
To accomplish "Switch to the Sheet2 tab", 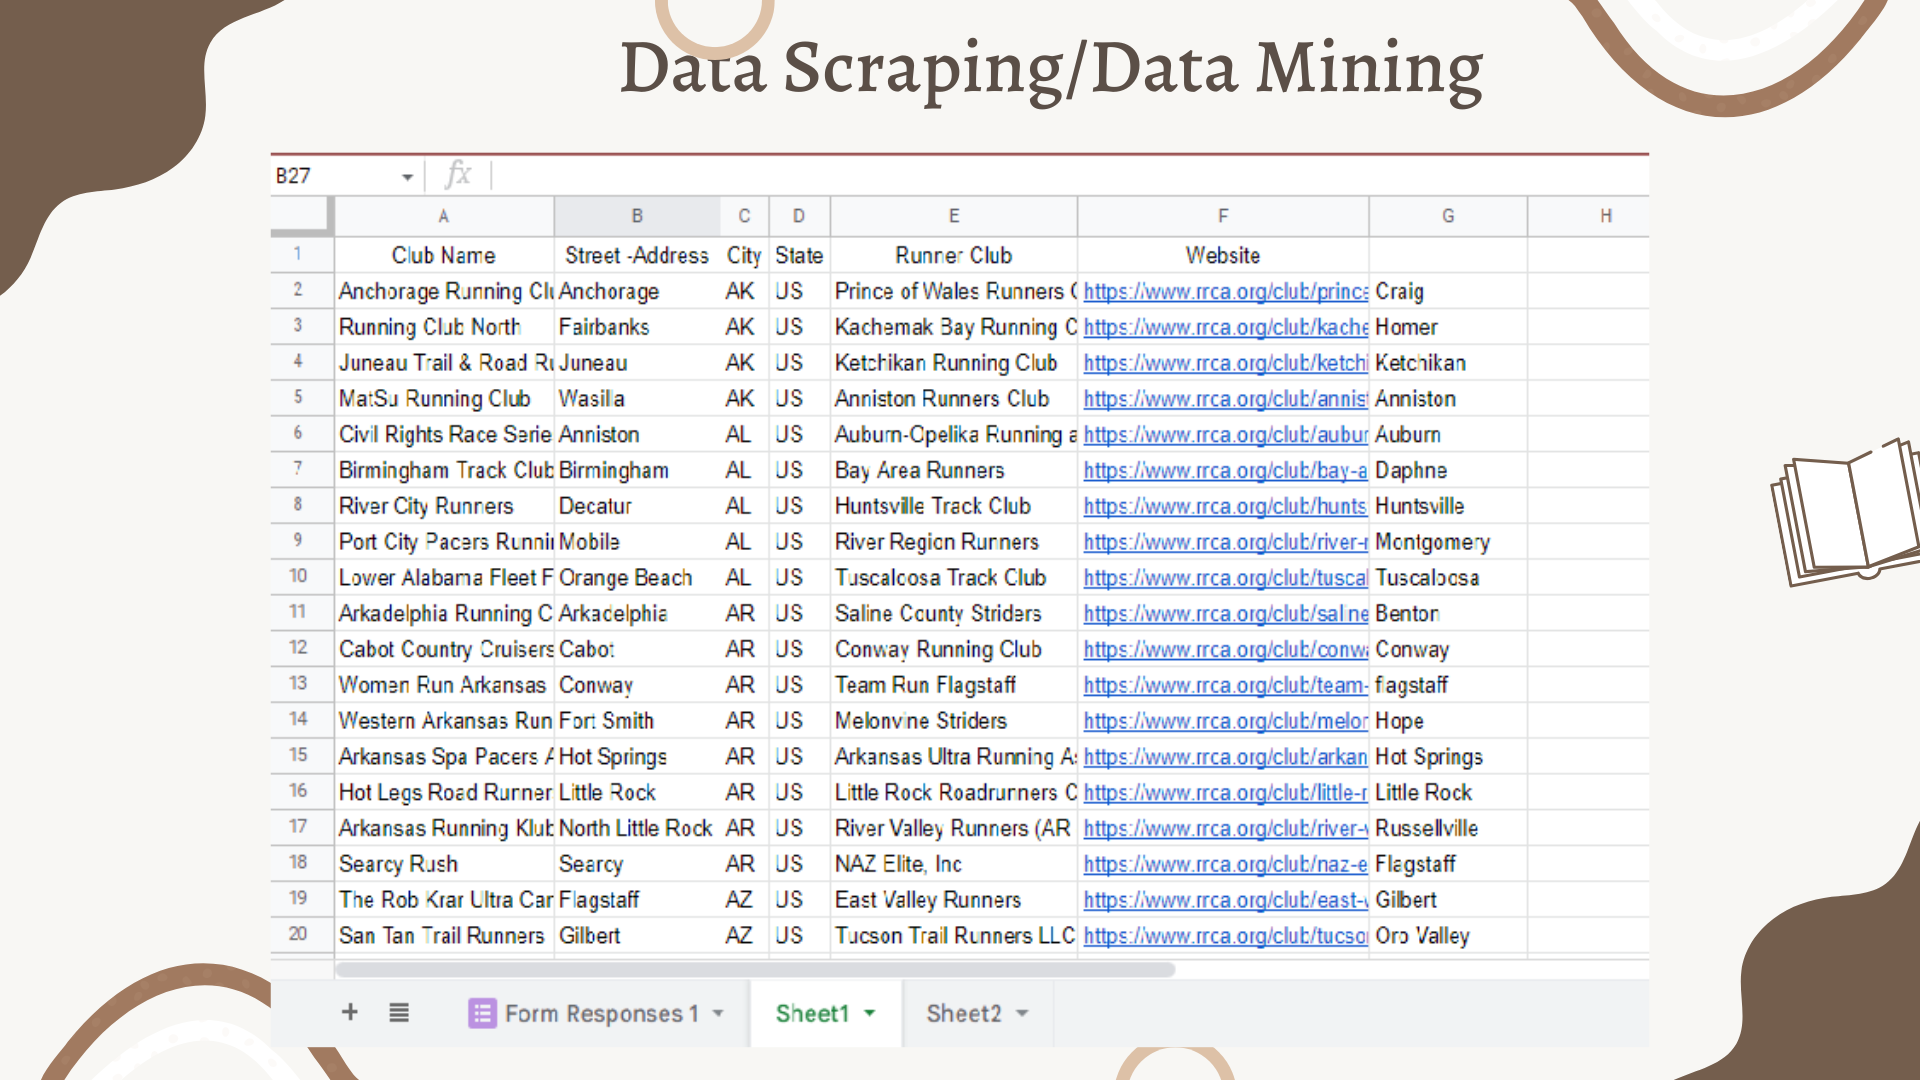I will [962, 1013].
